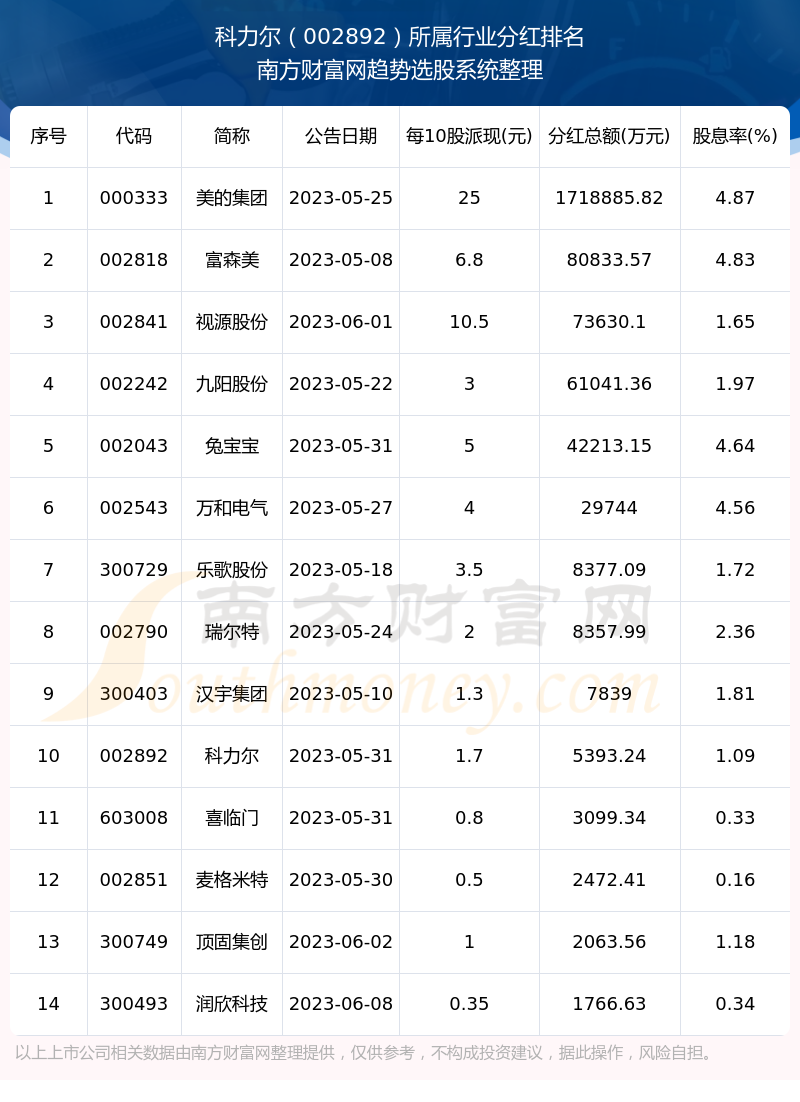The height and width of the screenshot is (1102, 800).
Task: Click dividend yield 1.09
Action: click(x=735, y=756)
